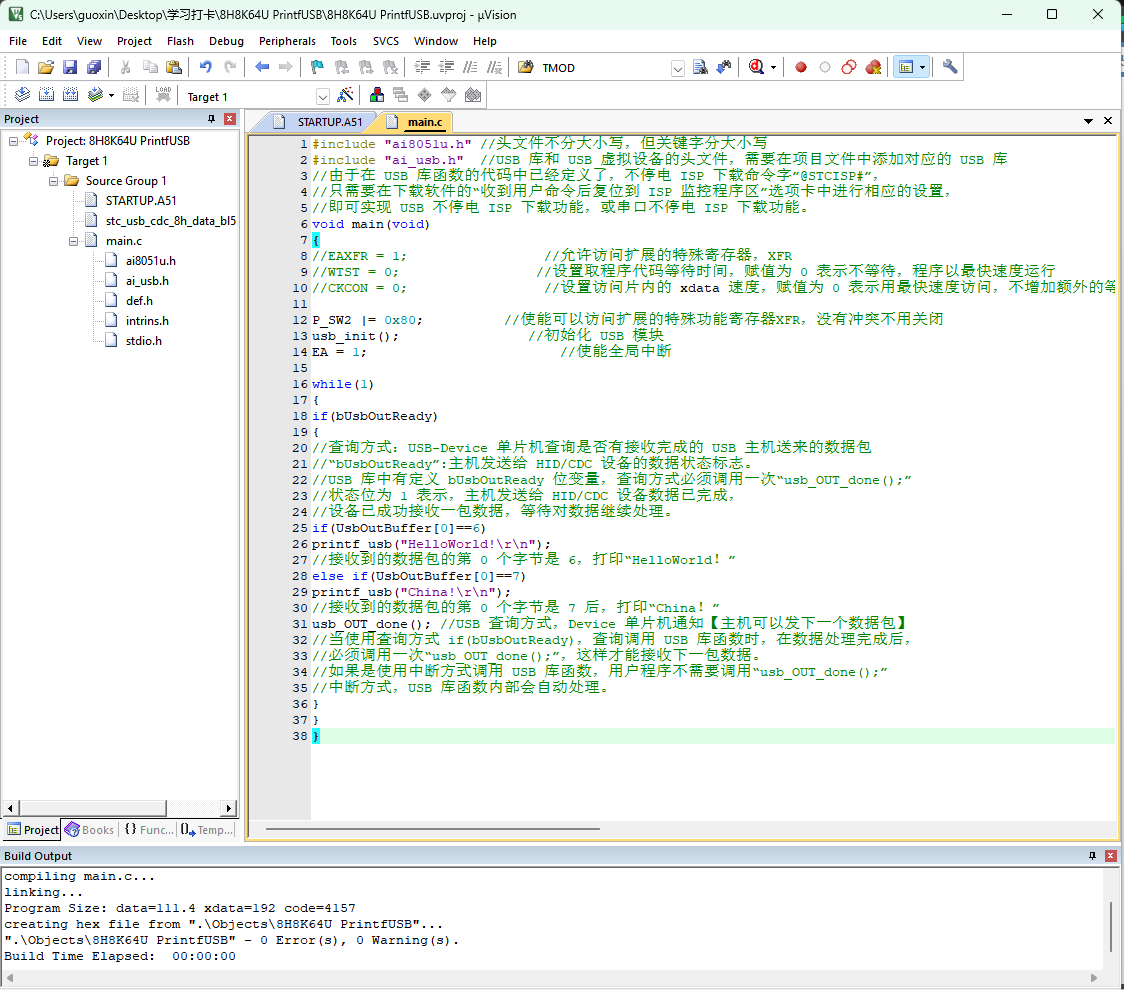This screenshot has width=1124, height=990.
Task: Switch to the Books panel tab
Action: tap(90, 829)
